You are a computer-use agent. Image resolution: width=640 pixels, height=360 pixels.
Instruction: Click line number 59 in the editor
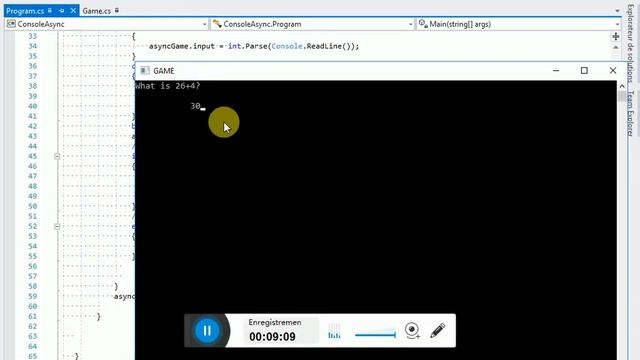[x=33, y=296]
